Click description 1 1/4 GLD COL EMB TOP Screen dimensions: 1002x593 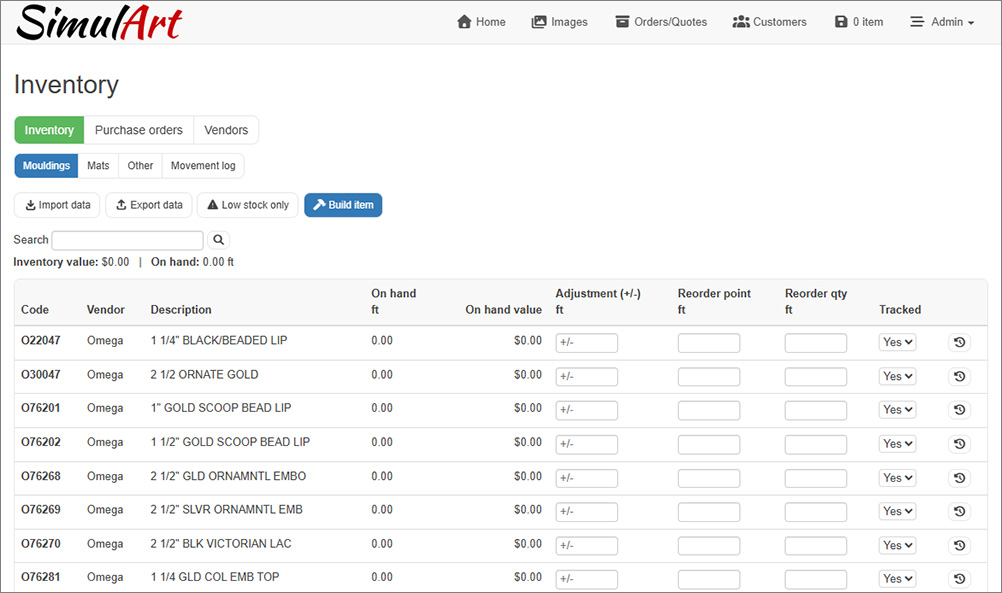[x=215, y=577]
